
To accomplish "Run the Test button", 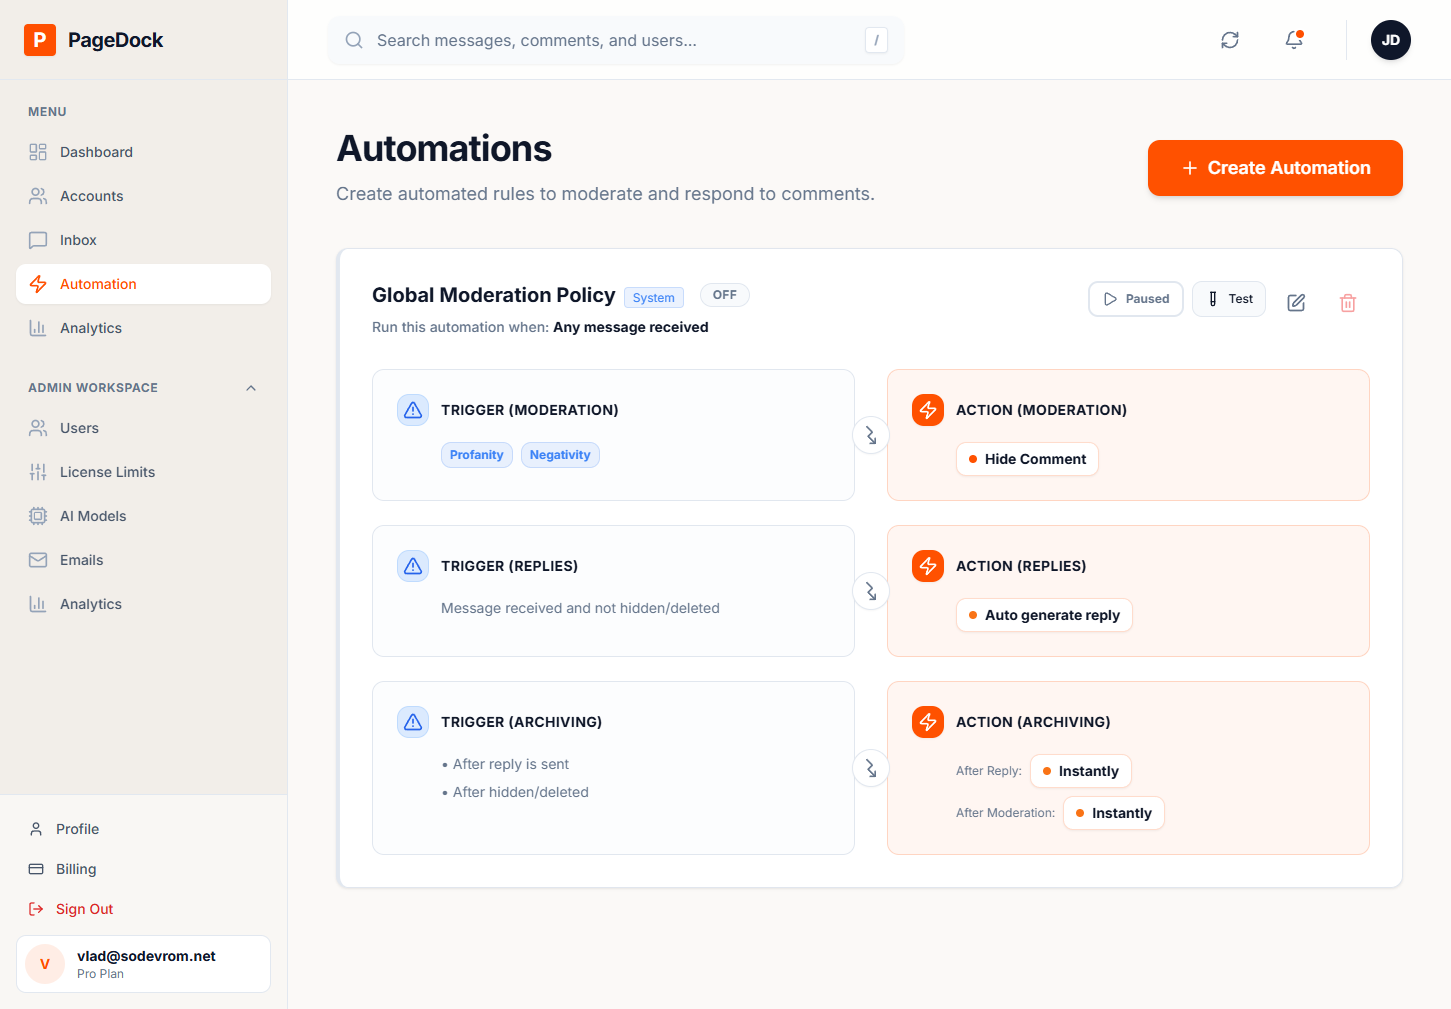I will point(1229,299).
